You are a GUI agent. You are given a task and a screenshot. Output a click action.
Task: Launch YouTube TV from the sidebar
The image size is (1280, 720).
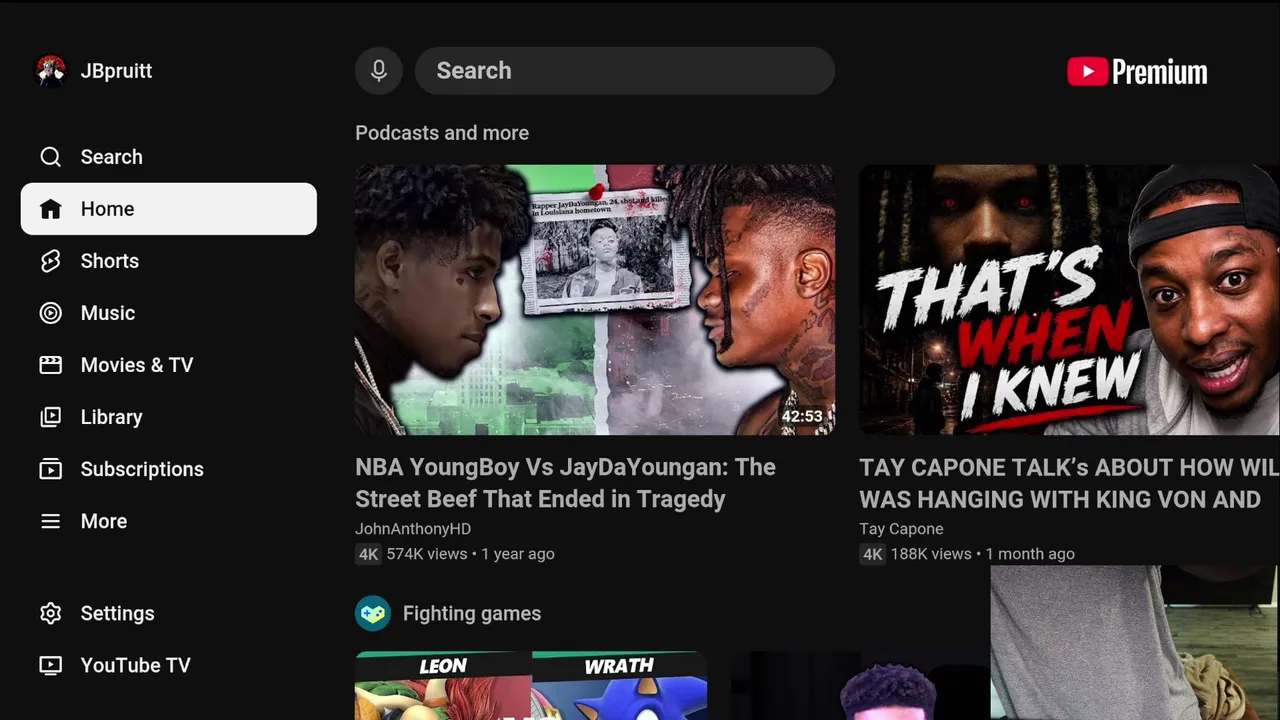[169, 665]
